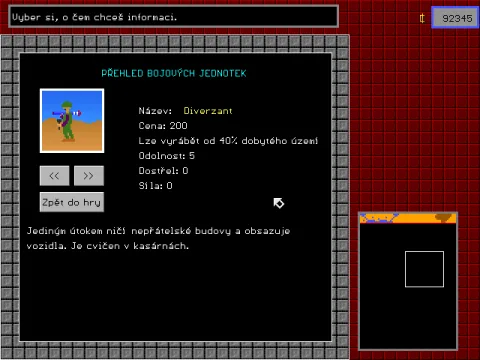Click the text Cena: 200

[x=163, y=126]
